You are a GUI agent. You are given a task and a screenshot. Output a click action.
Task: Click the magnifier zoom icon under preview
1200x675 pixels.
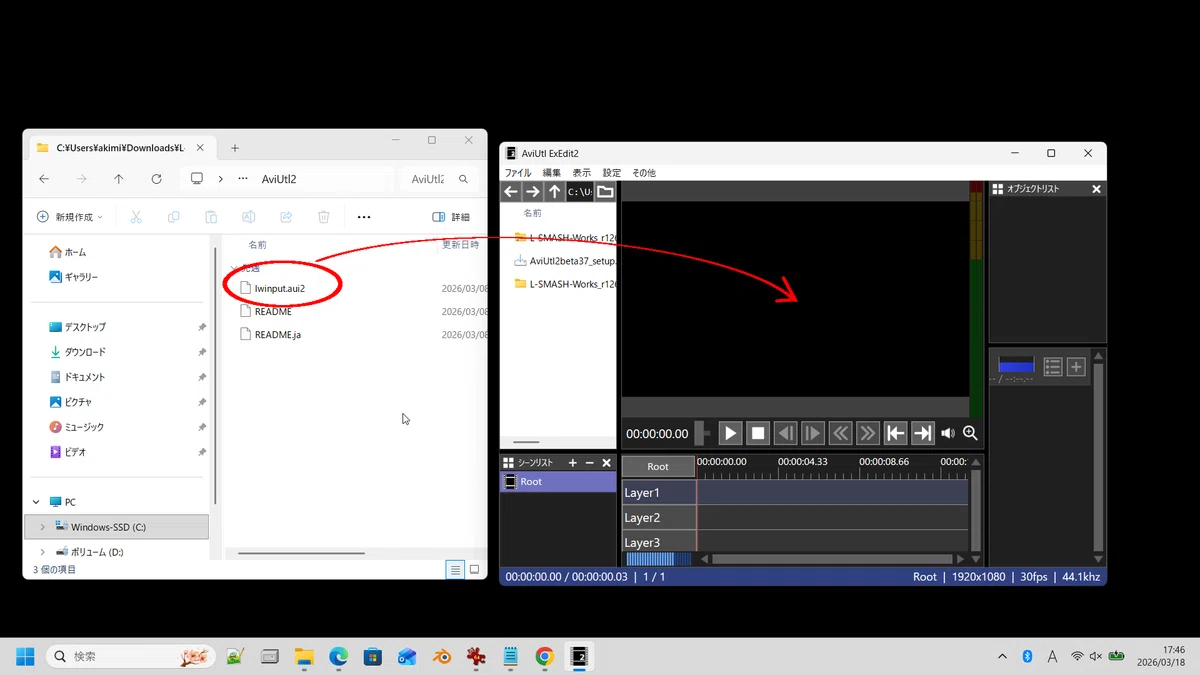(x=970, y=433)
